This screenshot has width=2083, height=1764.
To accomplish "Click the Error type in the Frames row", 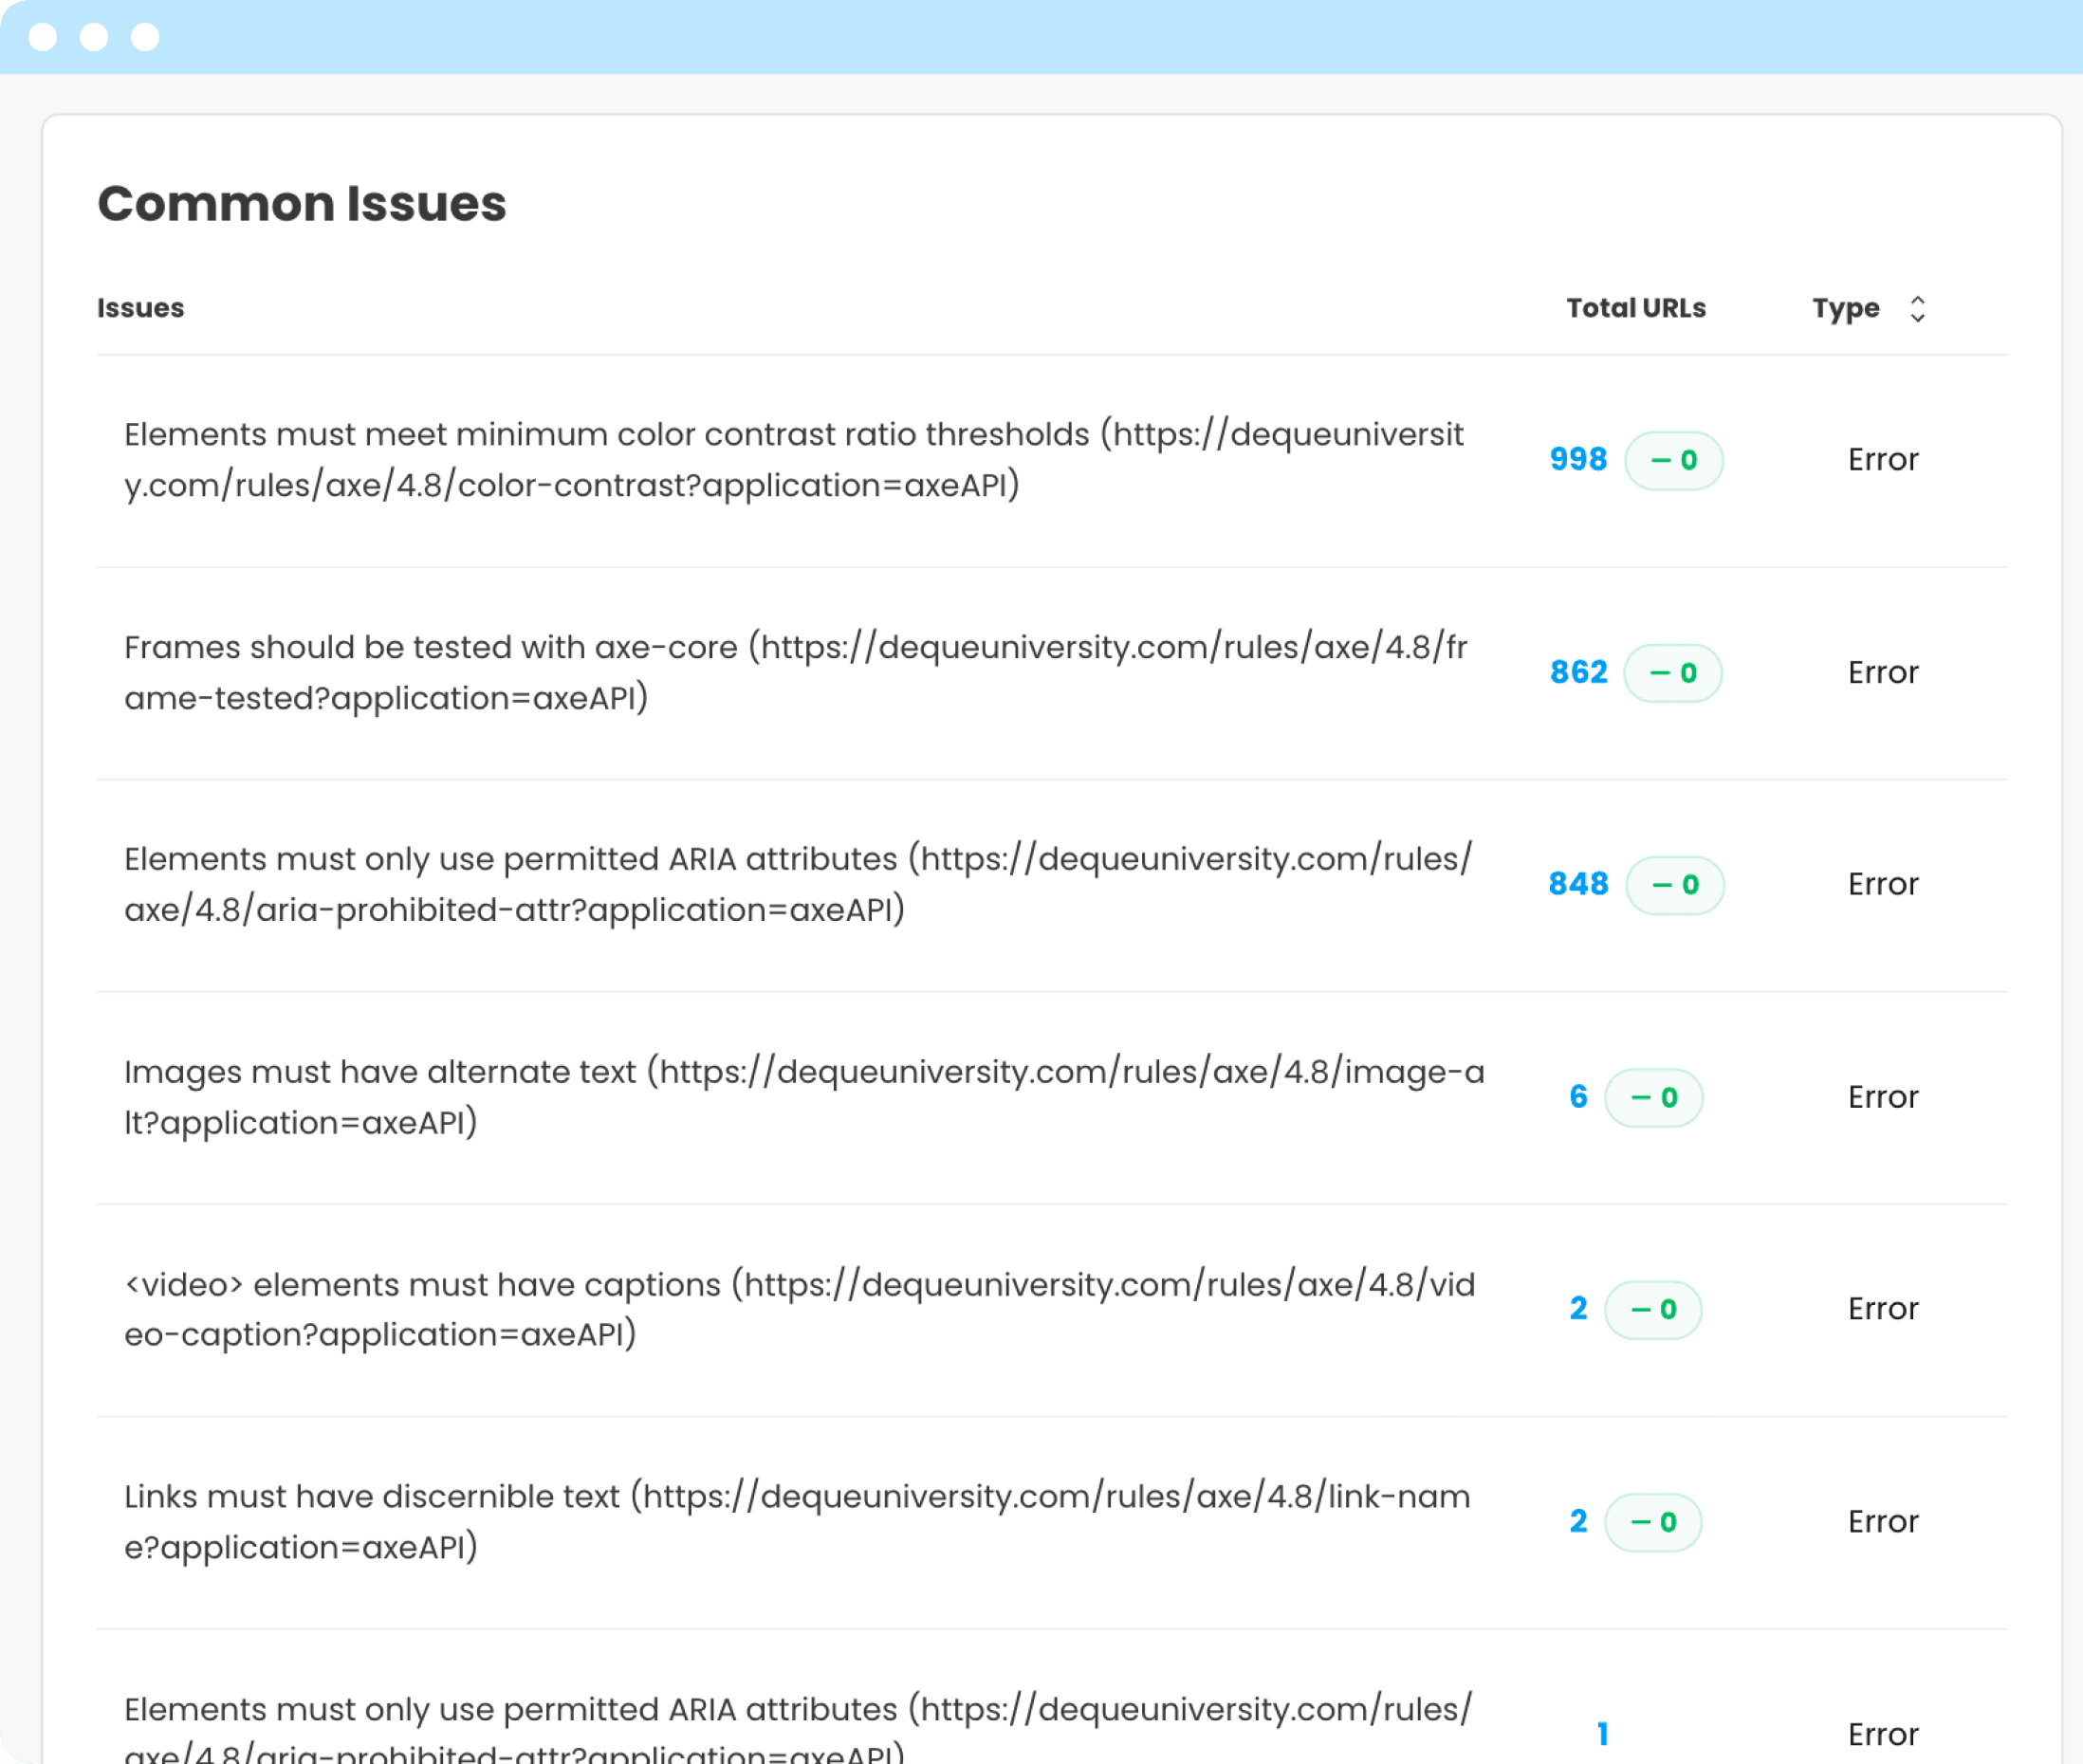I will [x=1882, y=673].
